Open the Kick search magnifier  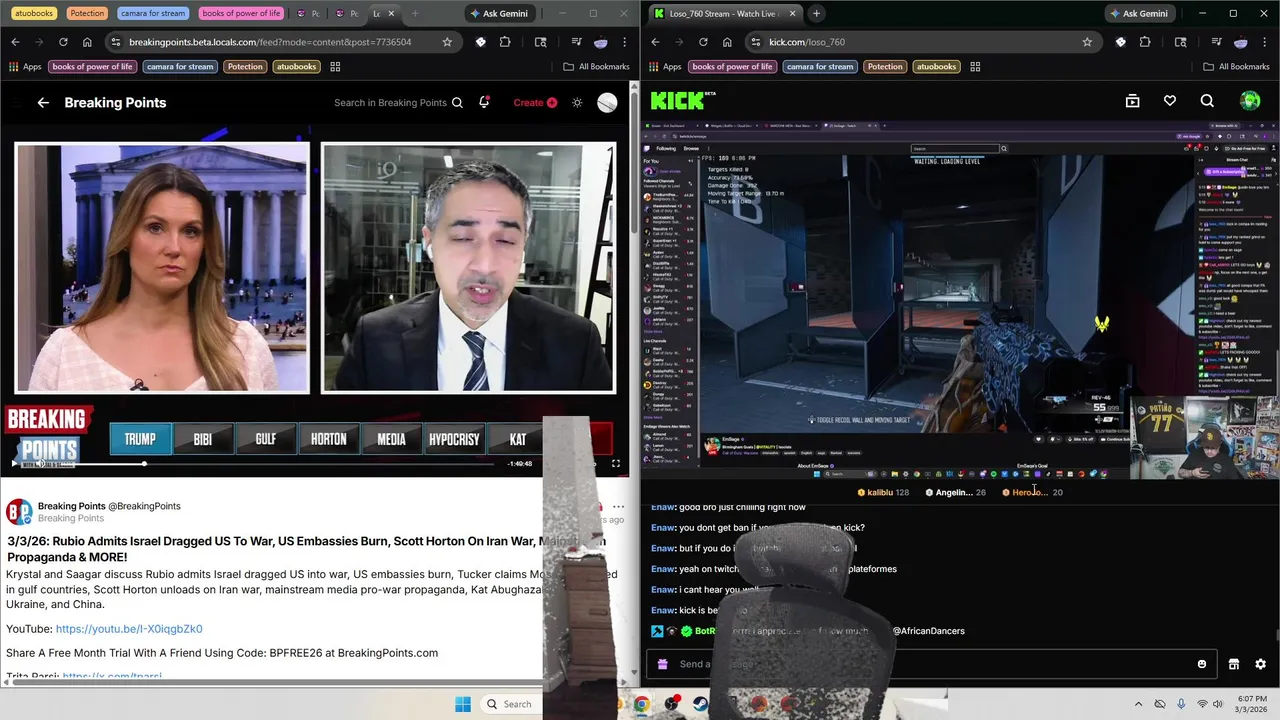tap(1207, 101)
